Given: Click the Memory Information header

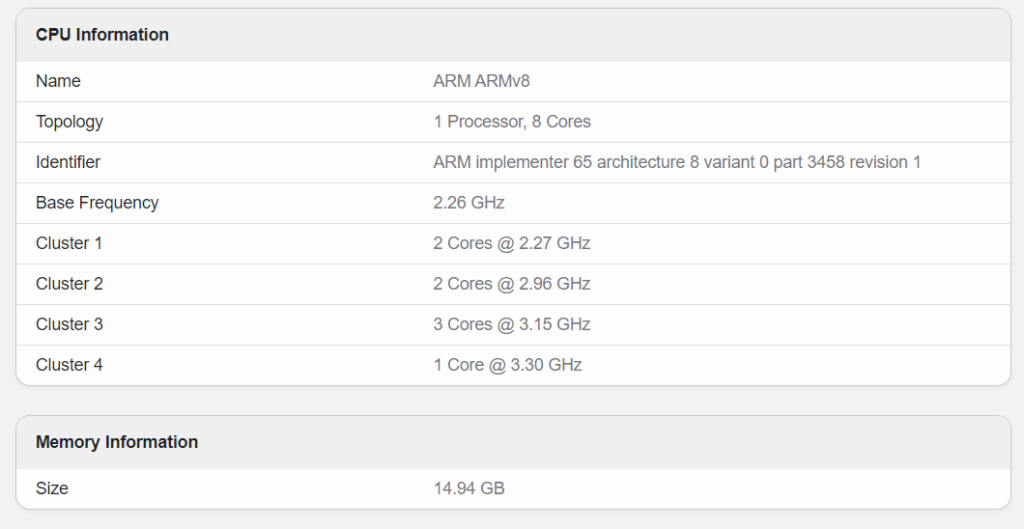Looking at the screenshot, I should tap(117, 442).
